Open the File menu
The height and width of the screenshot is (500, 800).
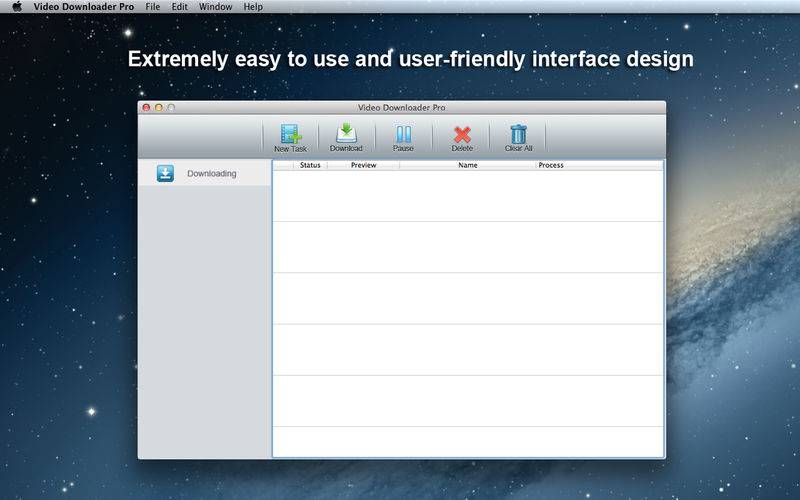coord(153,7)
